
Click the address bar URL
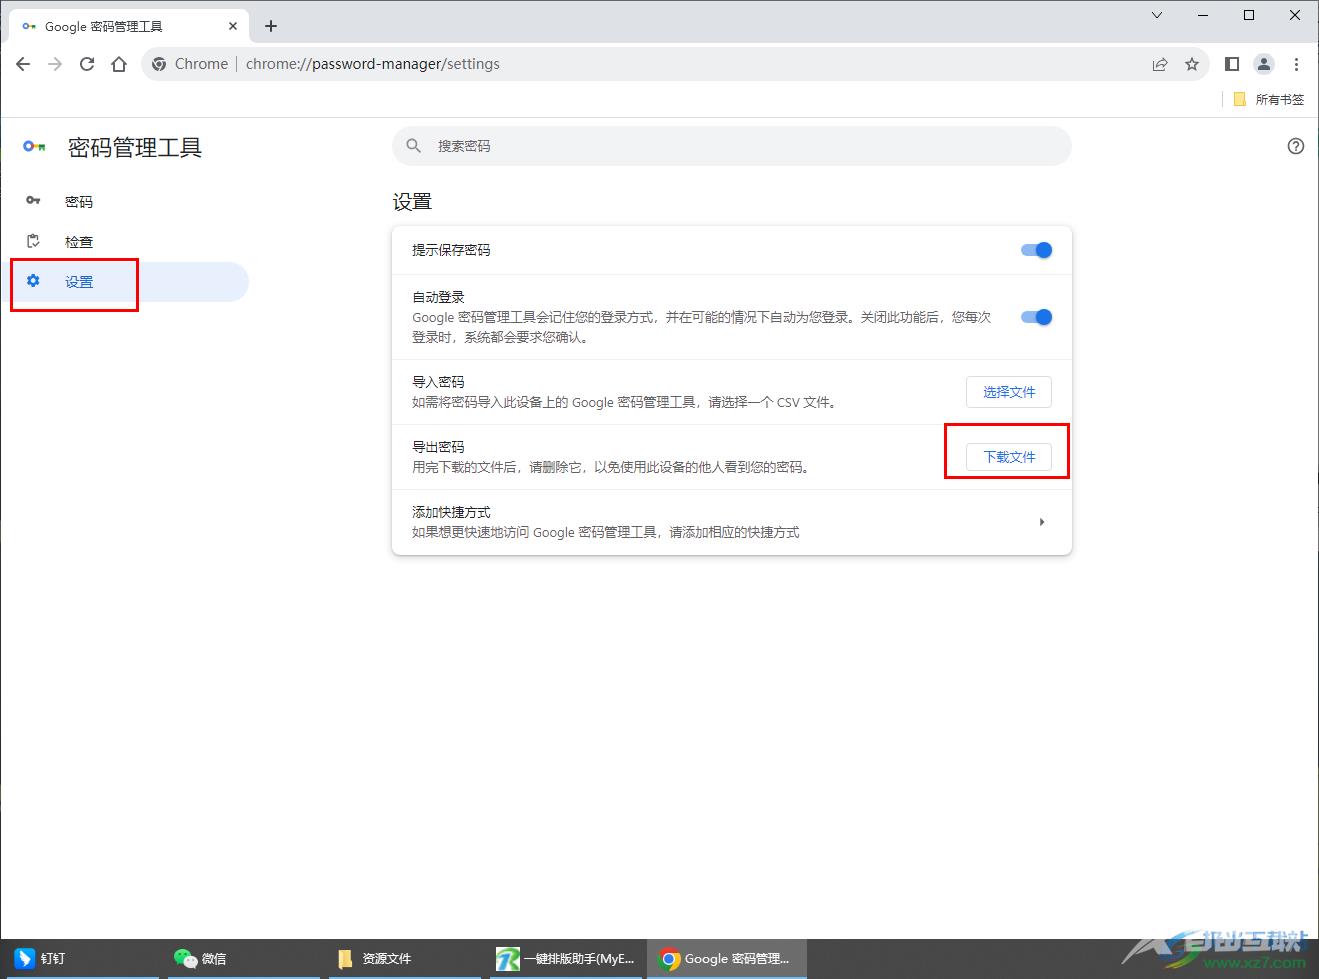(x=373, y=64)
